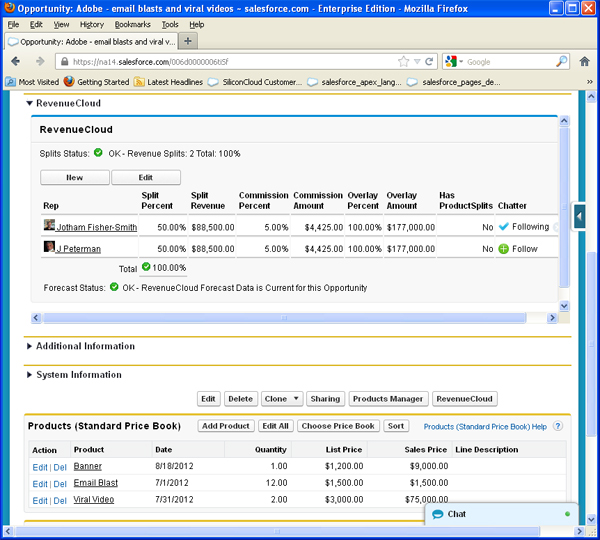Click the Products Manager button
The height and width of the screenshot is (540, 600).
(x=388, y=399)
